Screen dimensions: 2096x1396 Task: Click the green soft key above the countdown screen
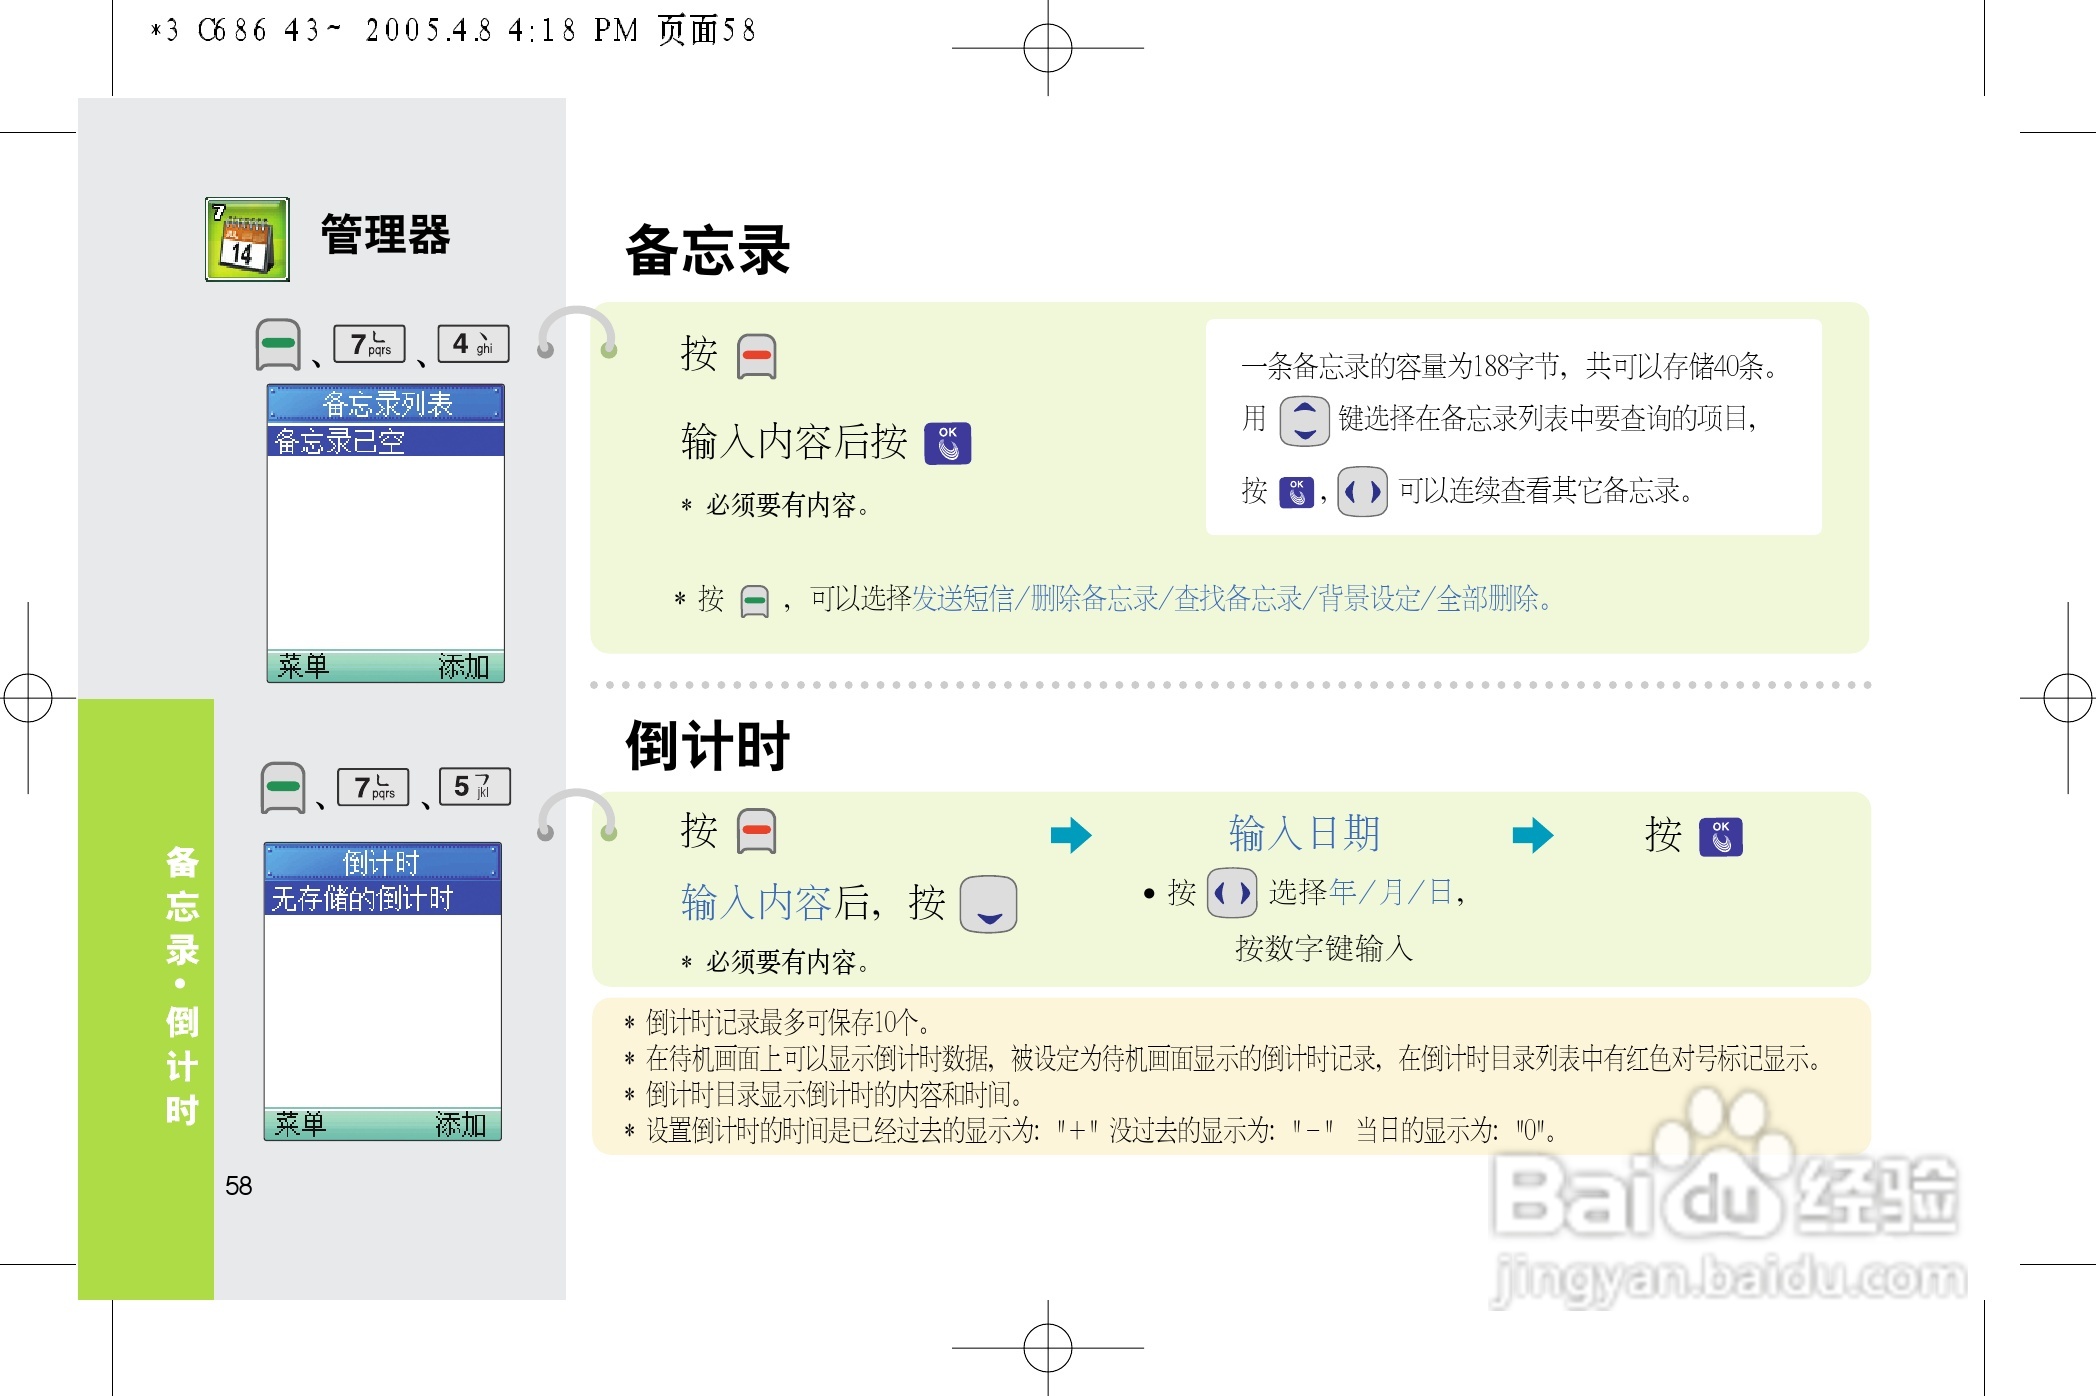283,788
